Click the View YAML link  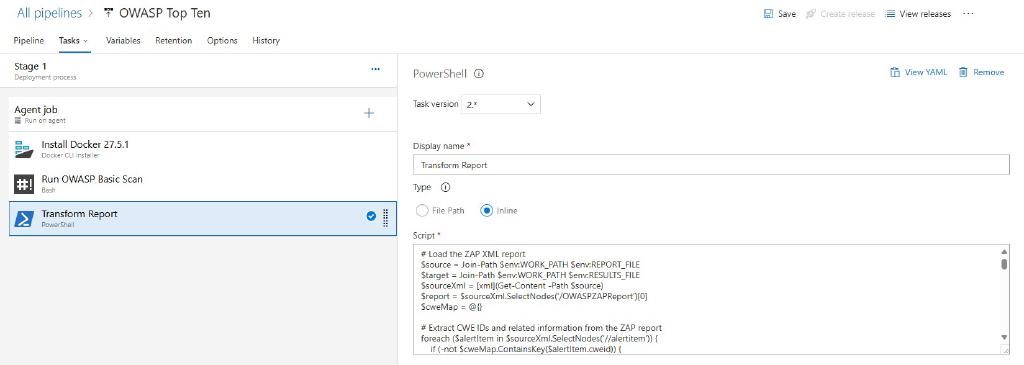coord(917,72)
